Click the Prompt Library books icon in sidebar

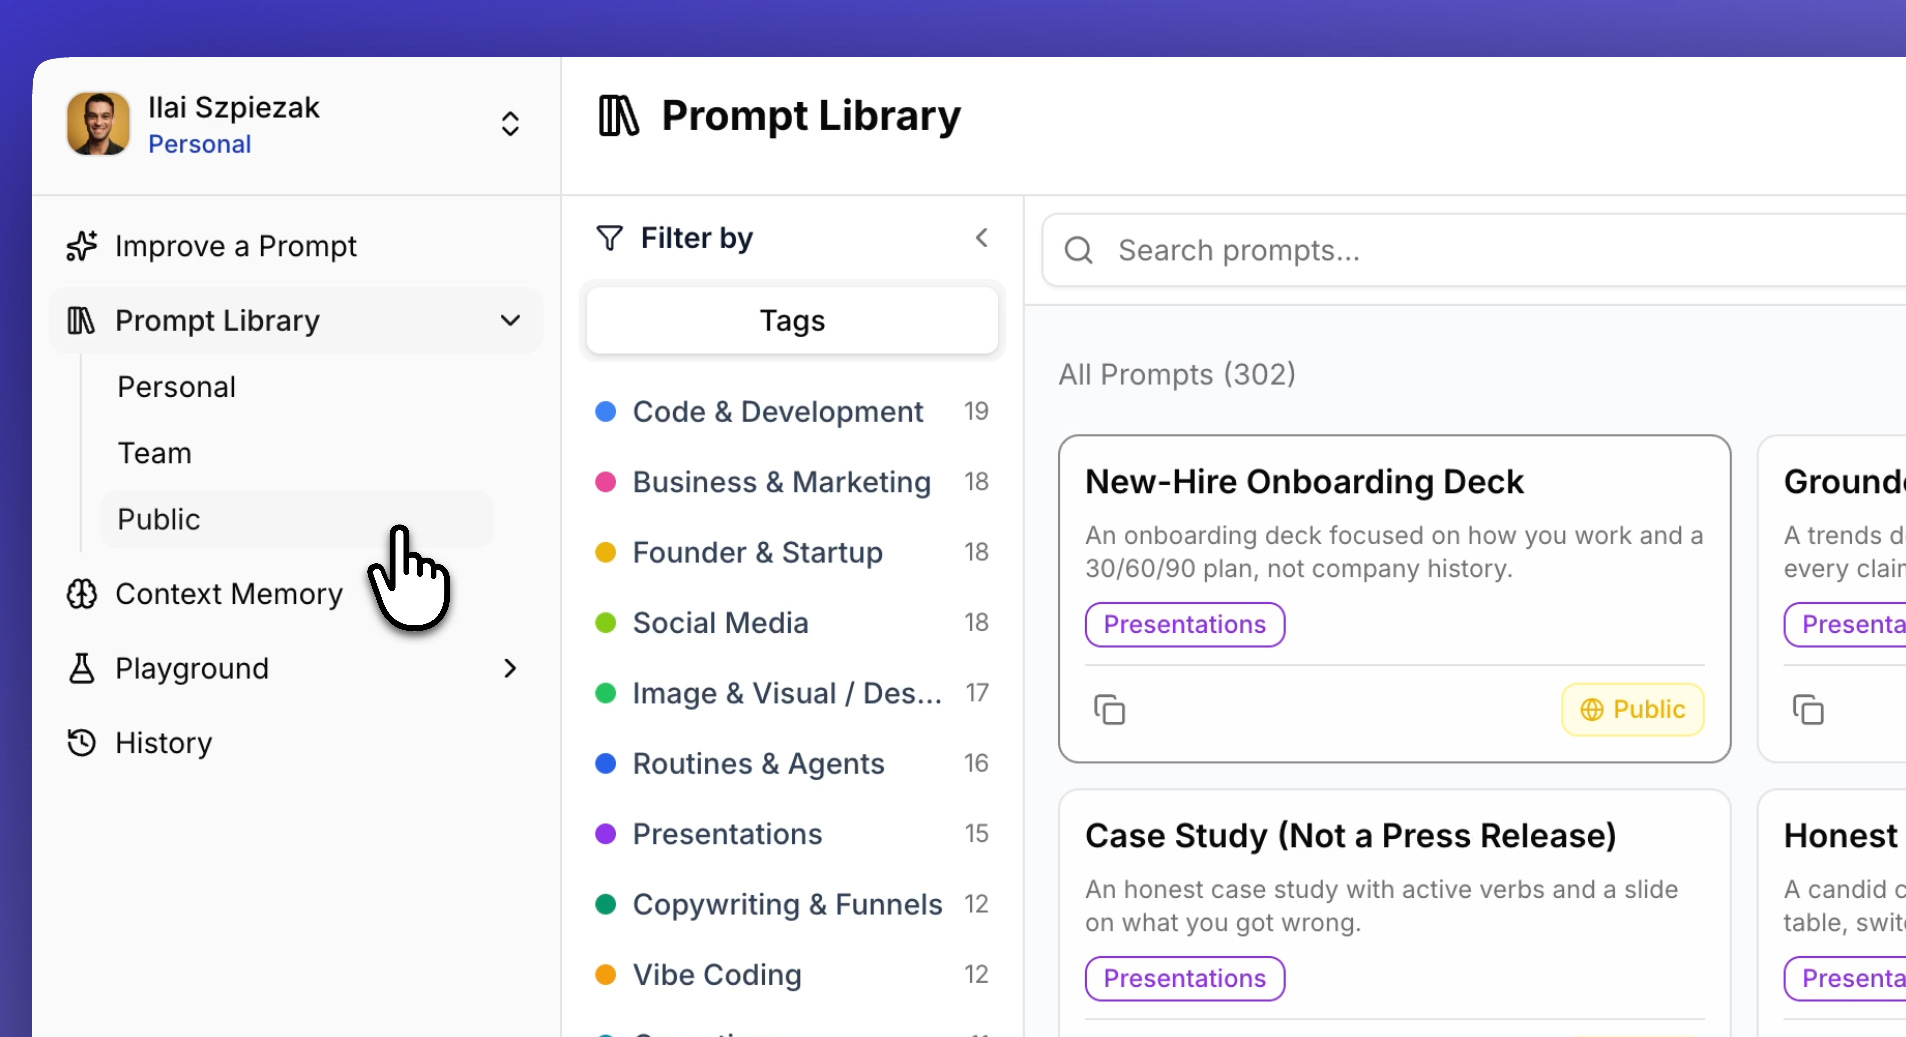pos(81,321)
